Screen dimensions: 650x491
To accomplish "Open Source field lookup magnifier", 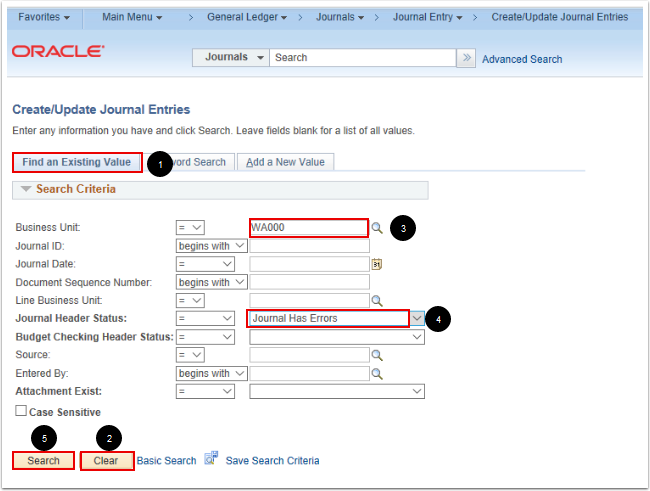I will (377, 355).
